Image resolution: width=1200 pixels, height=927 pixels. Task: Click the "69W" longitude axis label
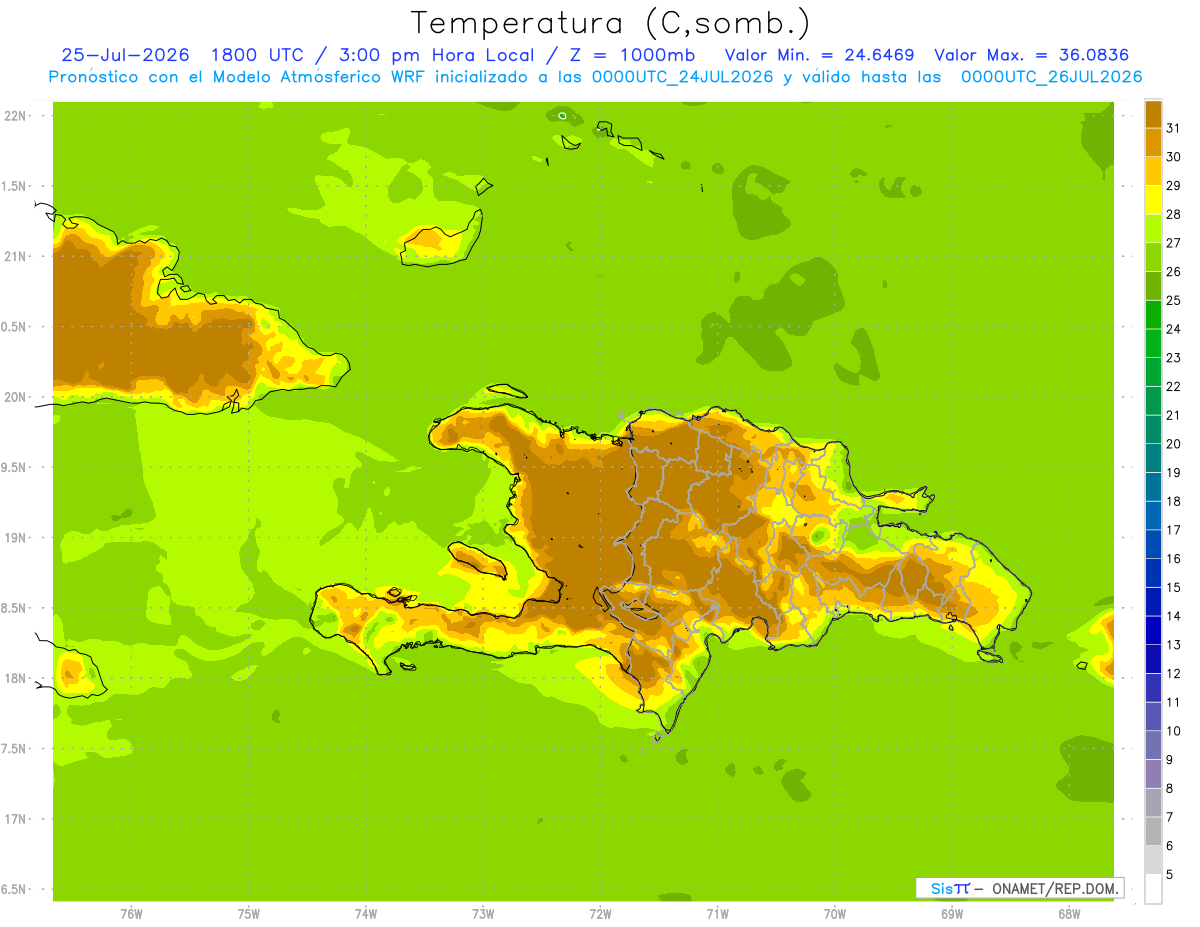click(952, 914)
